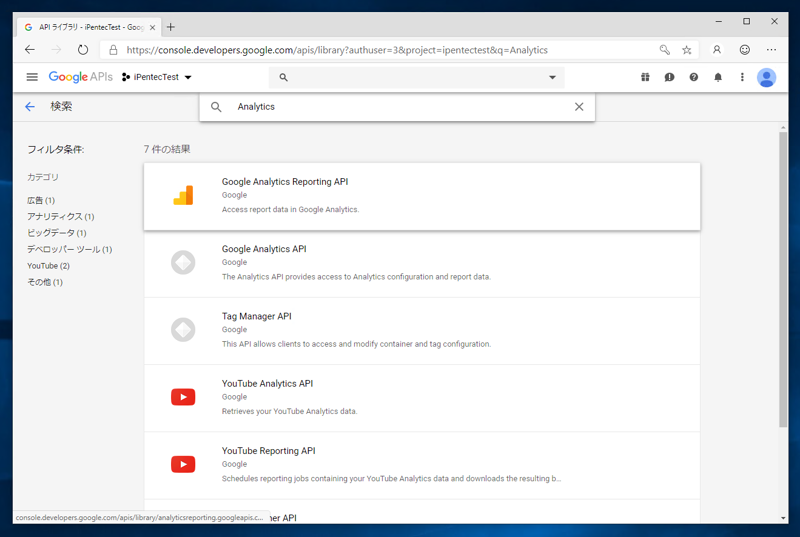
Task: Open the iPentecTest project selector
Action: pos(157,77)
